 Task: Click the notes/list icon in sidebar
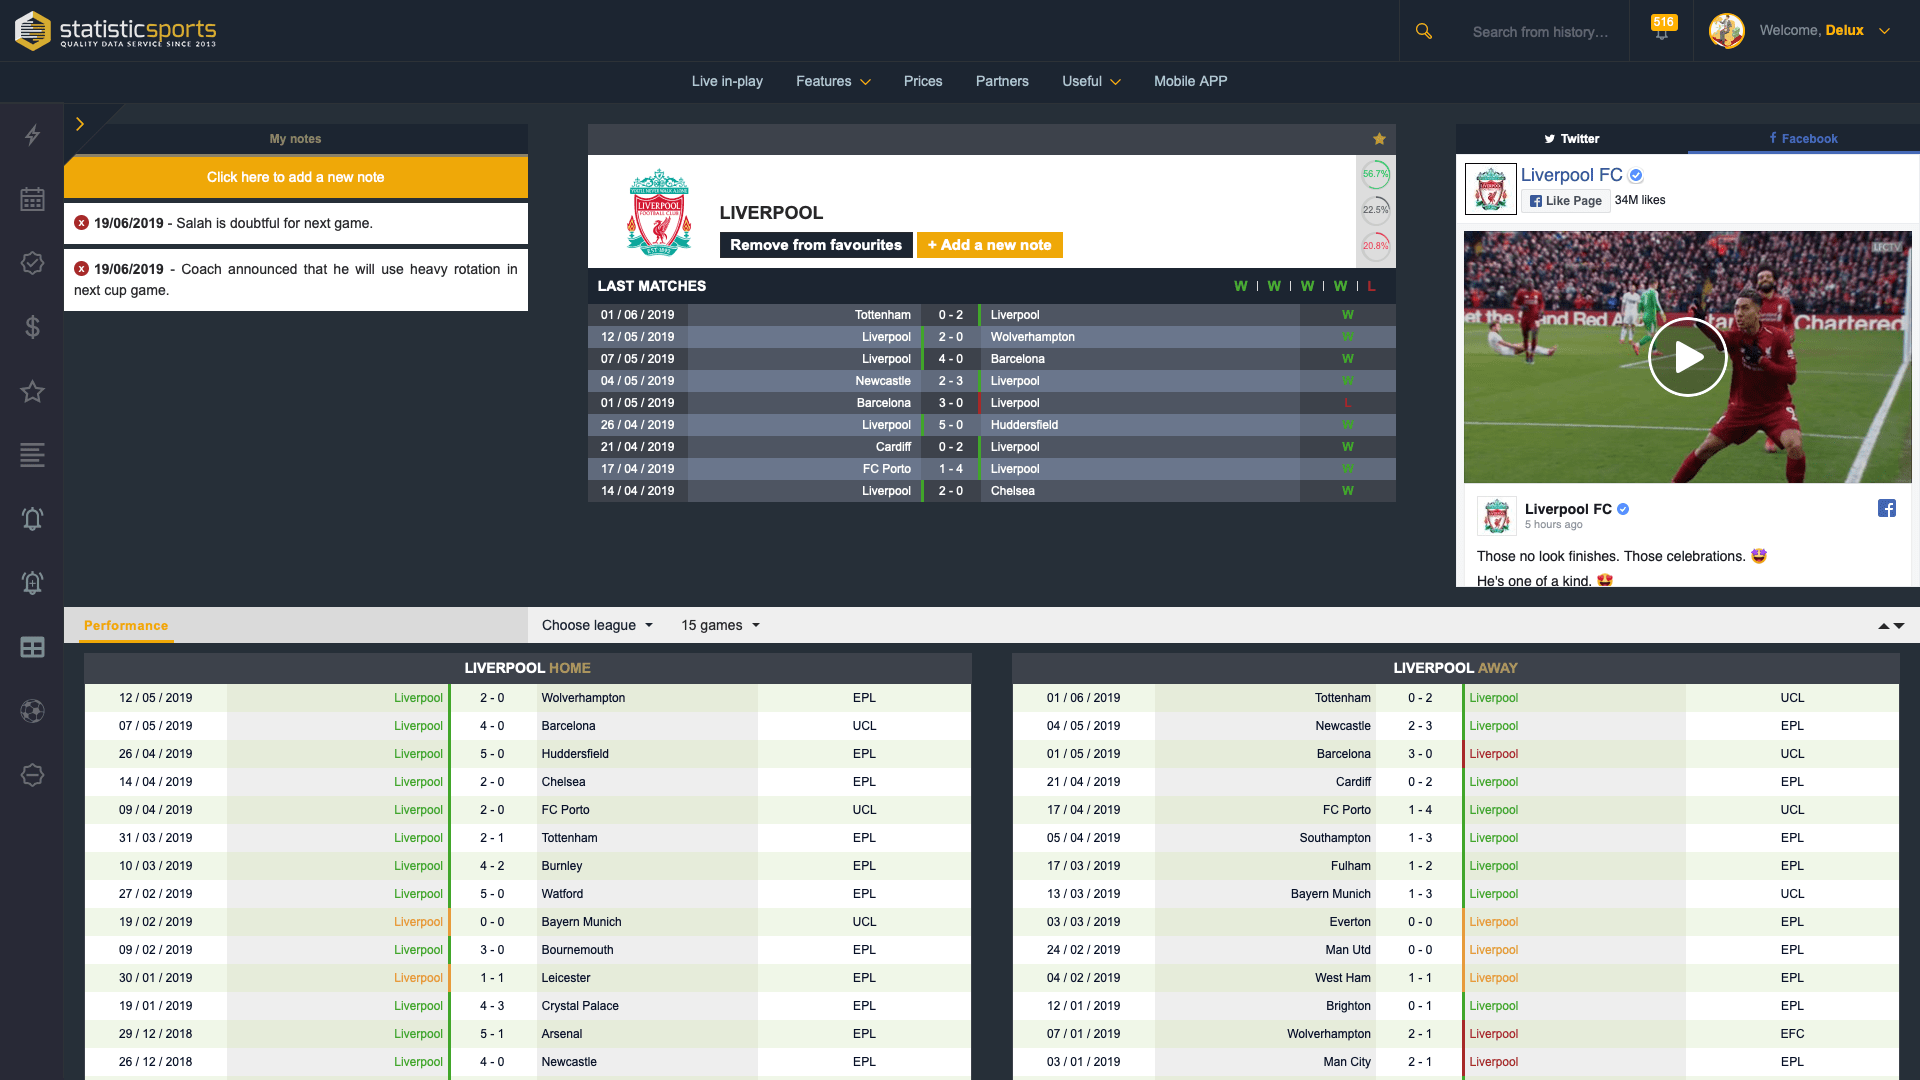(x=32, y=454)
